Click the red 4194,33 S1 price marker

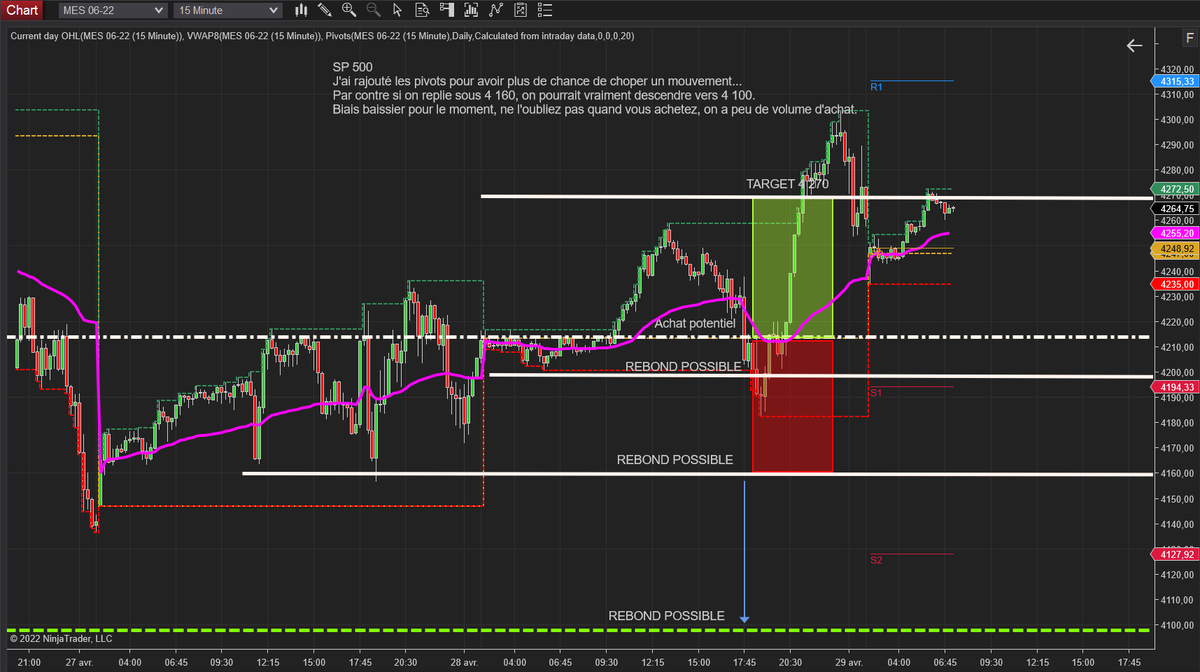[x=1174, y=387]
